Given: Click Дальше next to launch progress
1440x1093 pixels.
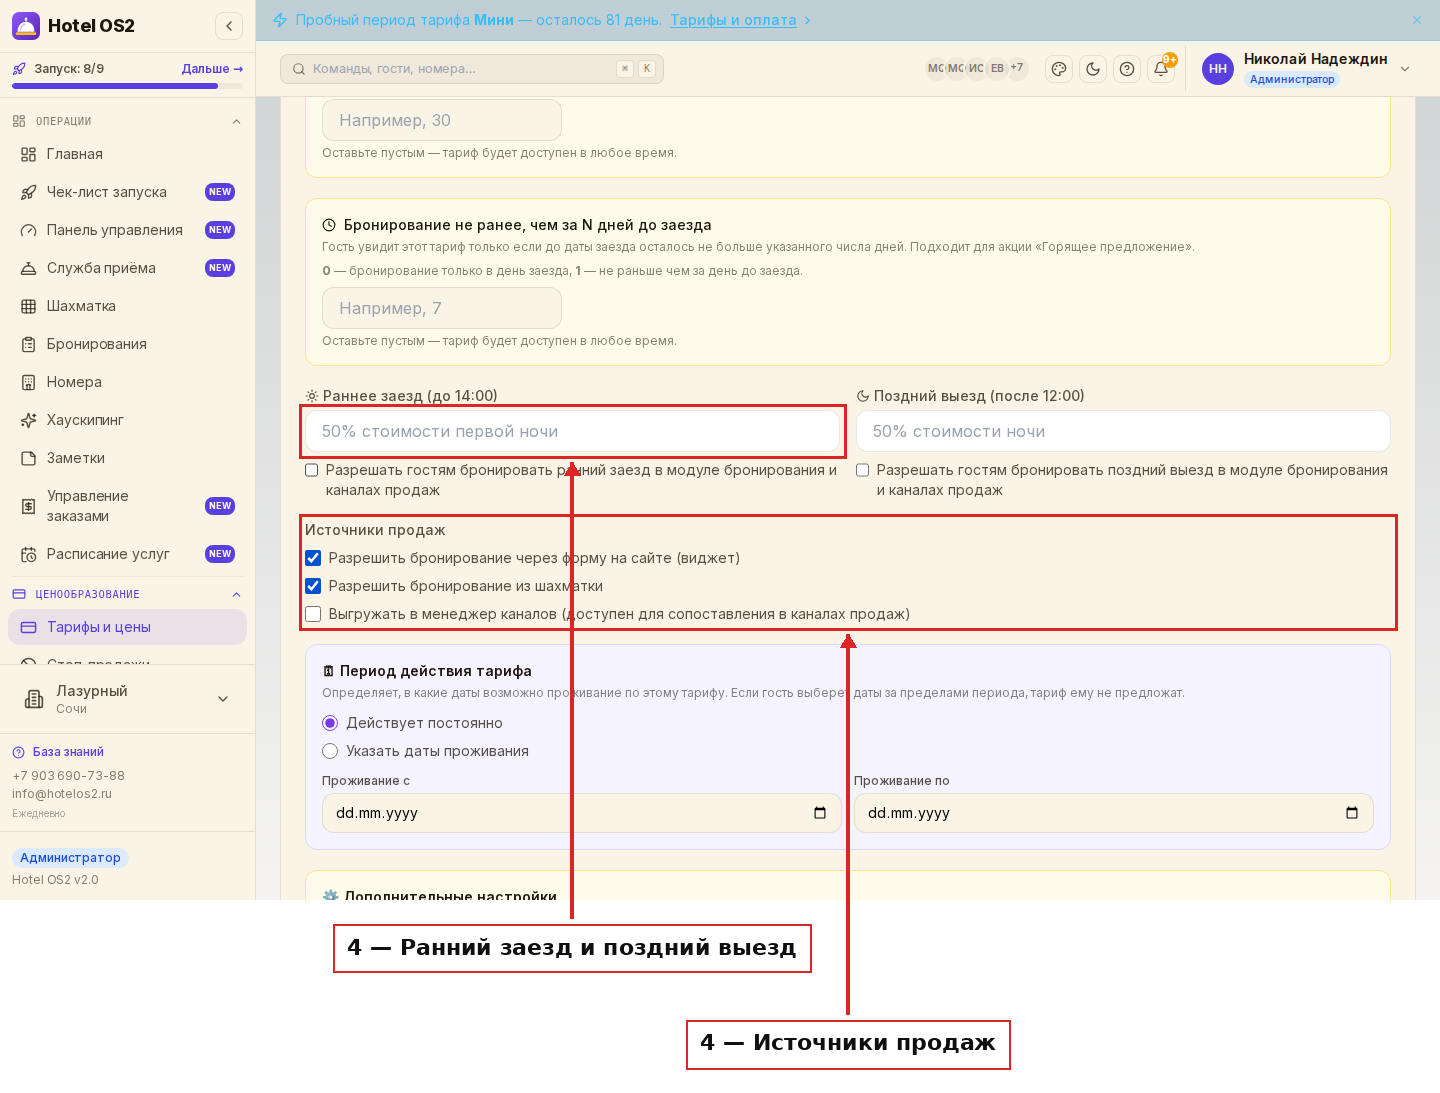Looking at the screenshot, I should coord(212,69).
